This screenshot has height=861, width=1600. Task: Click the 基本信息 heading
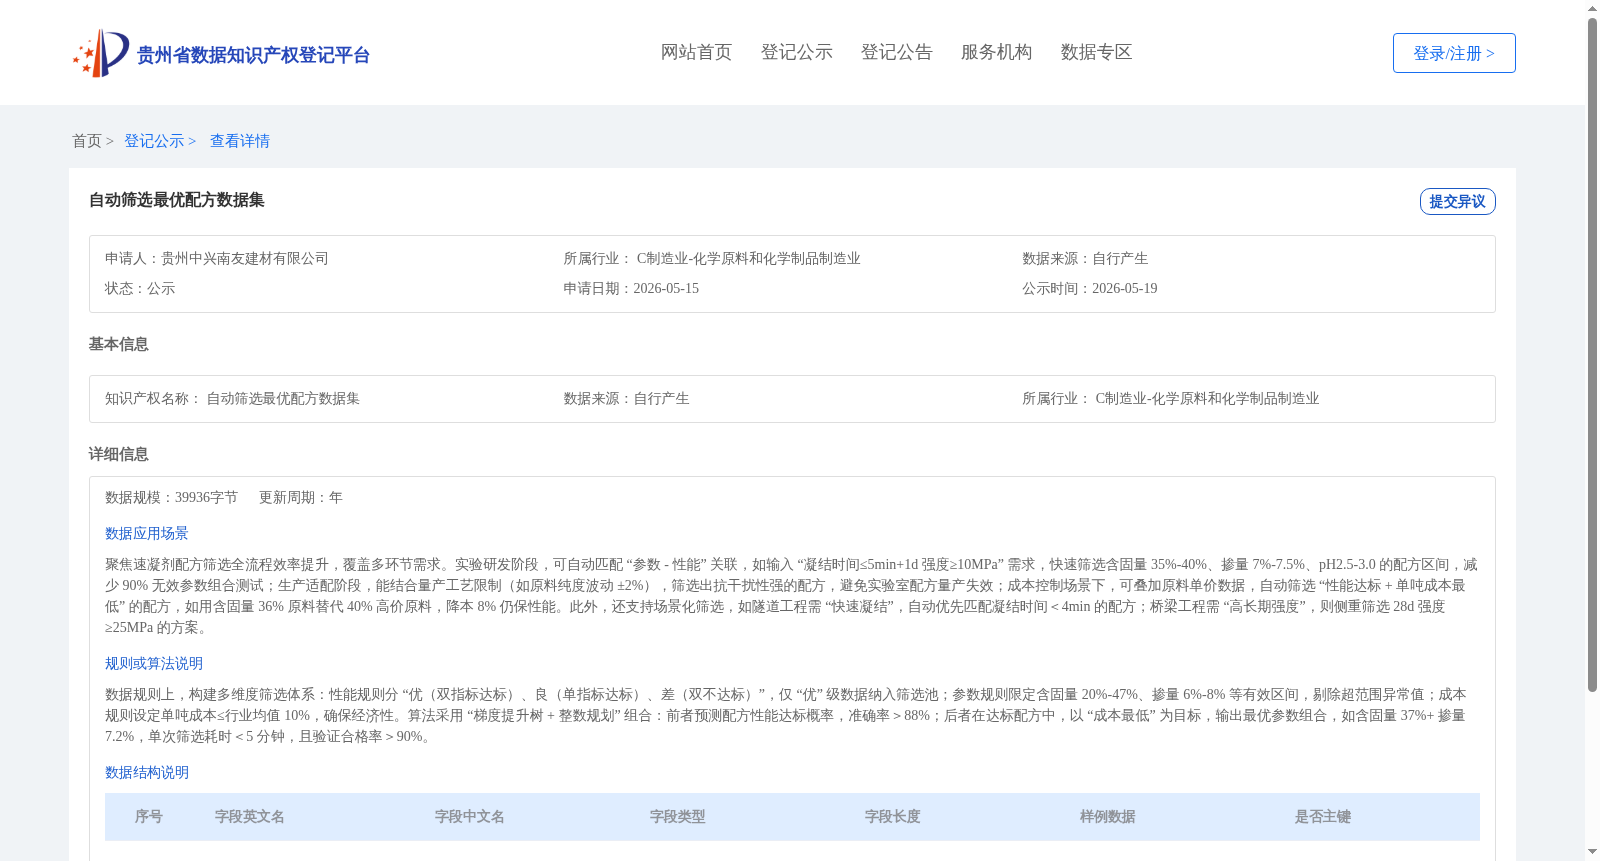click(118, 344)
